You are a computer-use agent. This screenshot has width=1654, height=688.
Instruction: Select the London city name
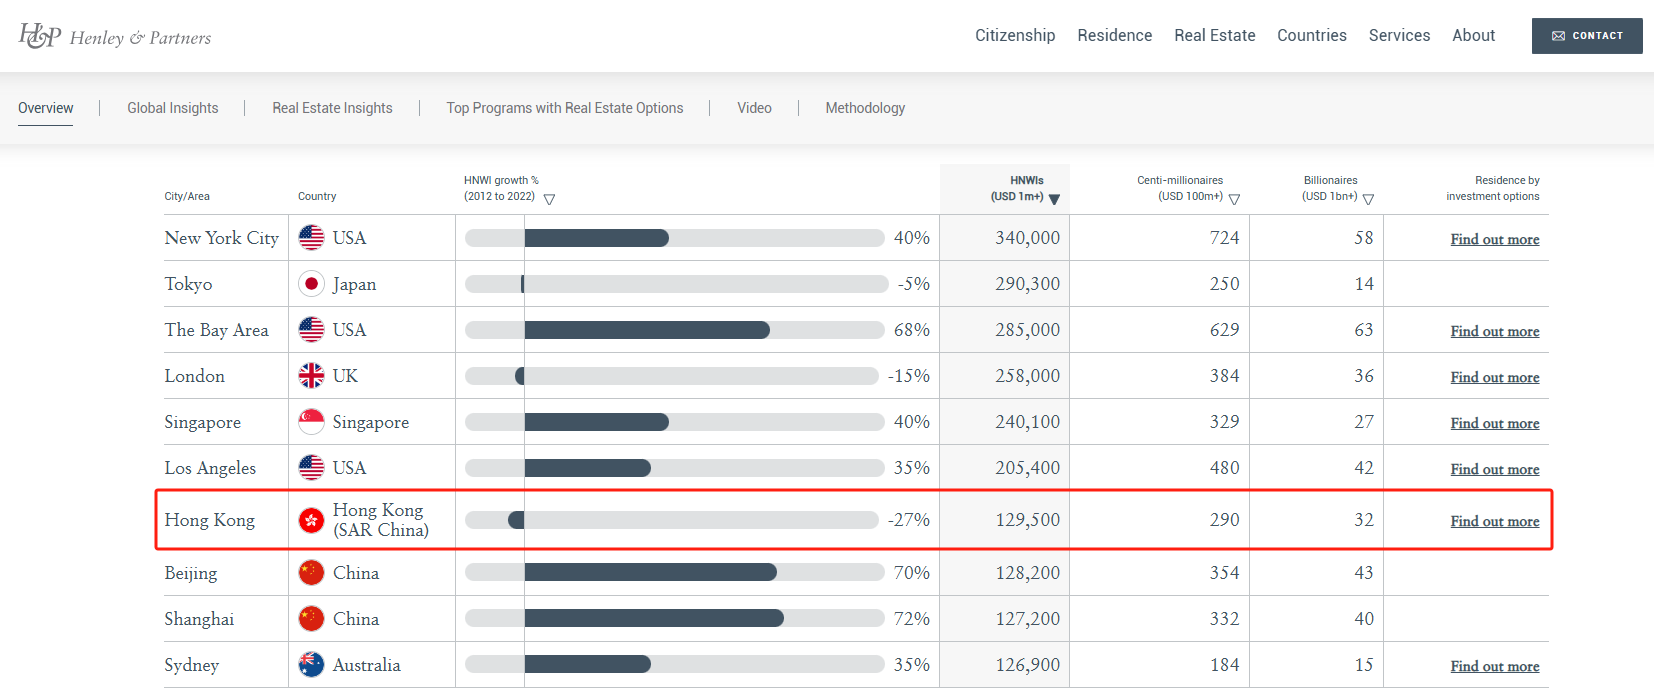tap(195, 376)
